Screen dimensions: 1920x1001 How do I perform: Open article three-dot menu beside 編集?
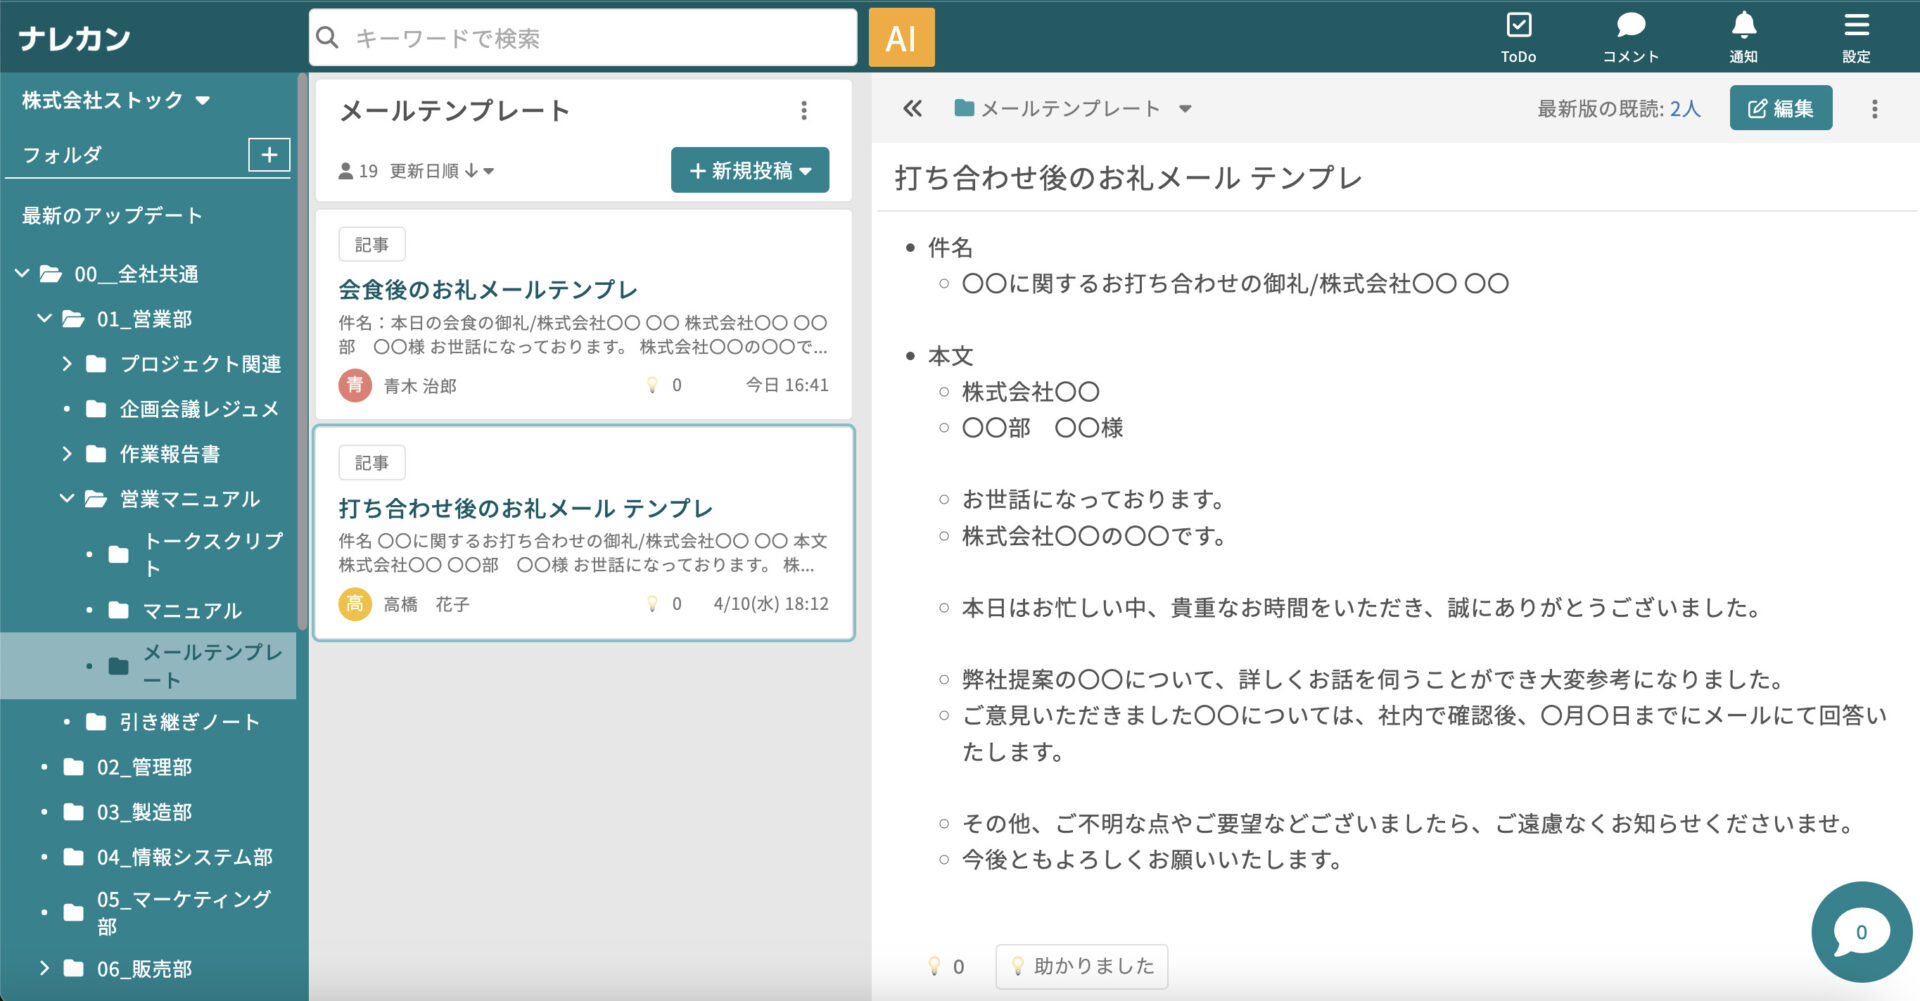[1875, 109]
